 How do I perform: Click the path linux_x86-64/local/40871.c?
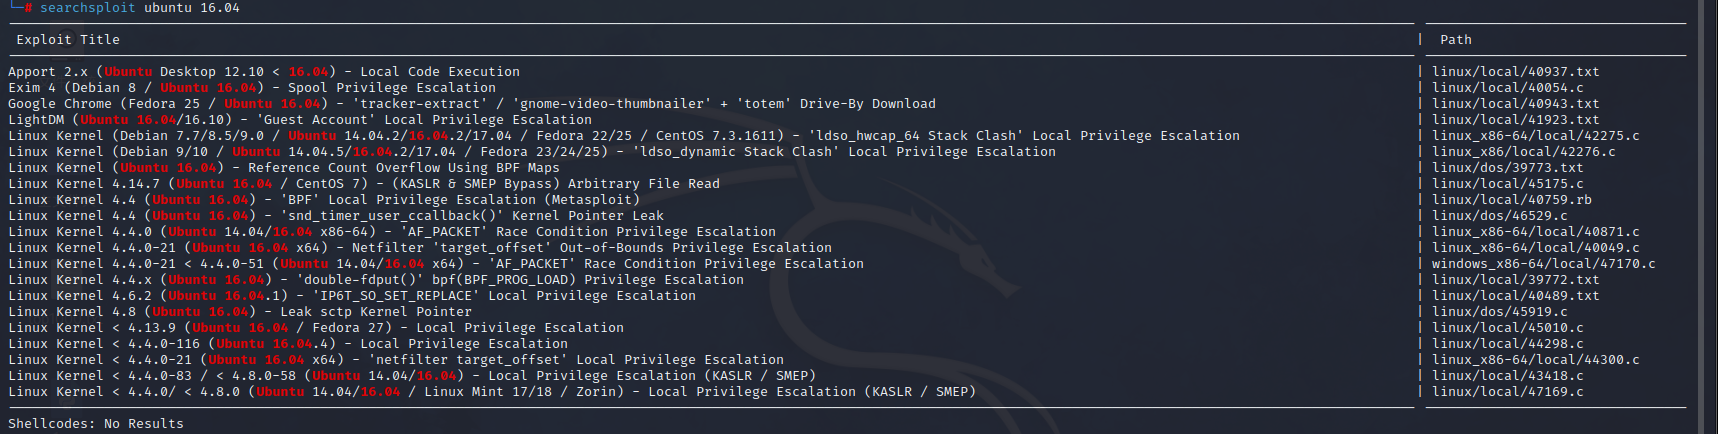1536,232
